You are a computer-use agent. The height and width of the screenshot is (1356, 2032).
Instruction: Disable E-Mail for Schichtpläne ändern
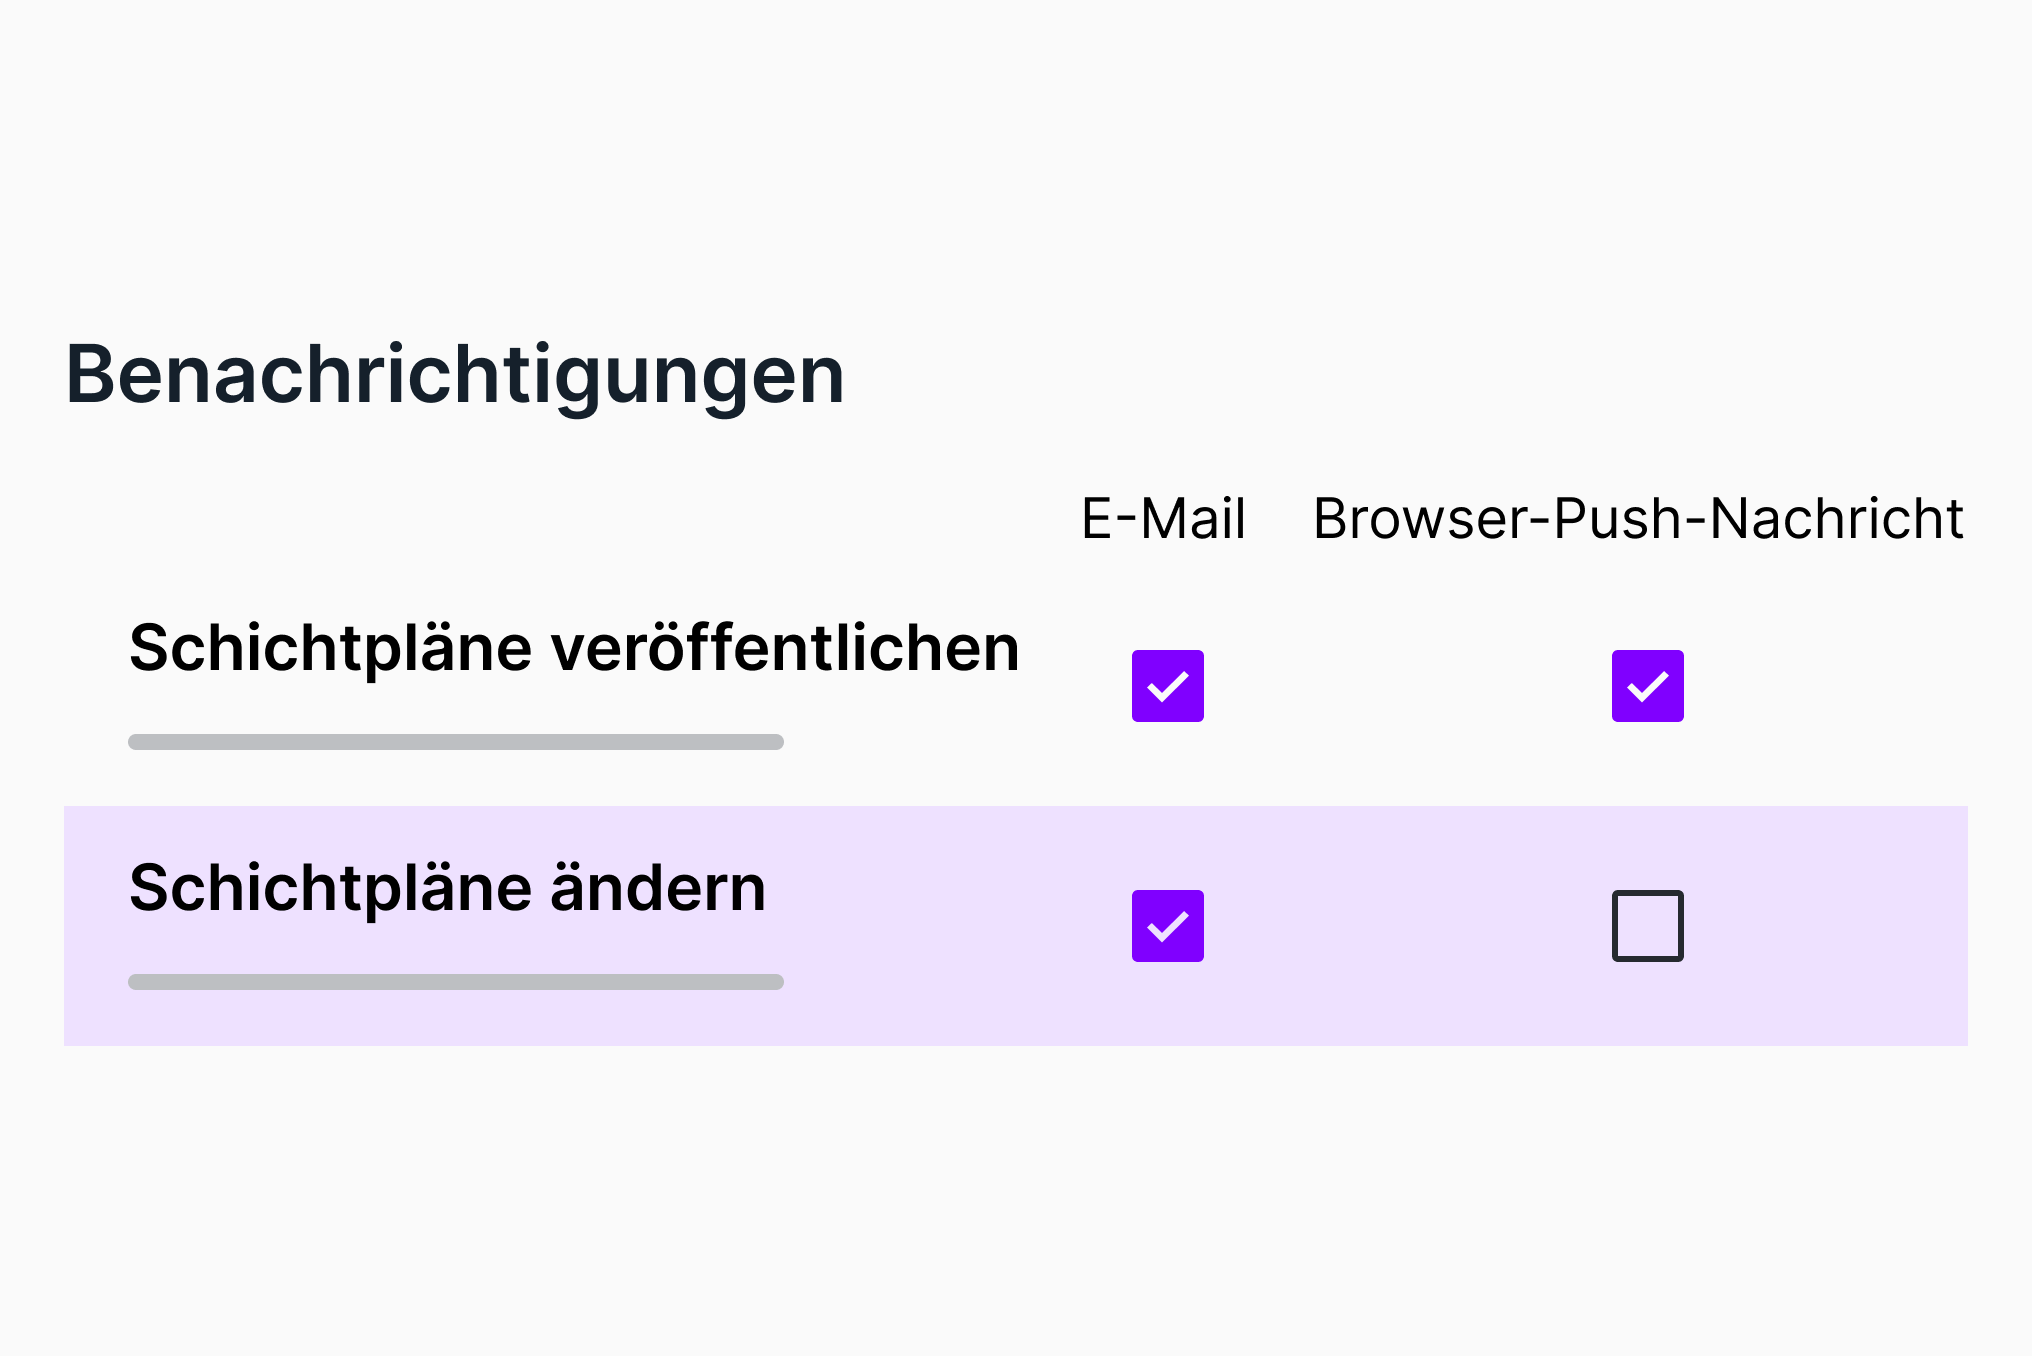[1167, 926]
